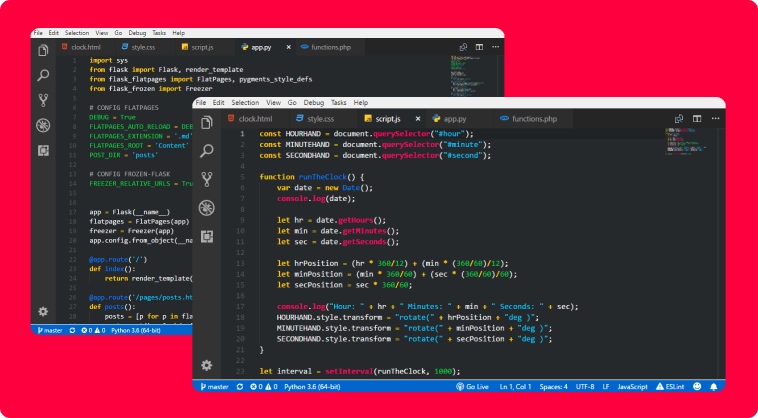The image size is (758, 418).
Task: Click the sync icon in back status bar
Action: coord(72,331)
